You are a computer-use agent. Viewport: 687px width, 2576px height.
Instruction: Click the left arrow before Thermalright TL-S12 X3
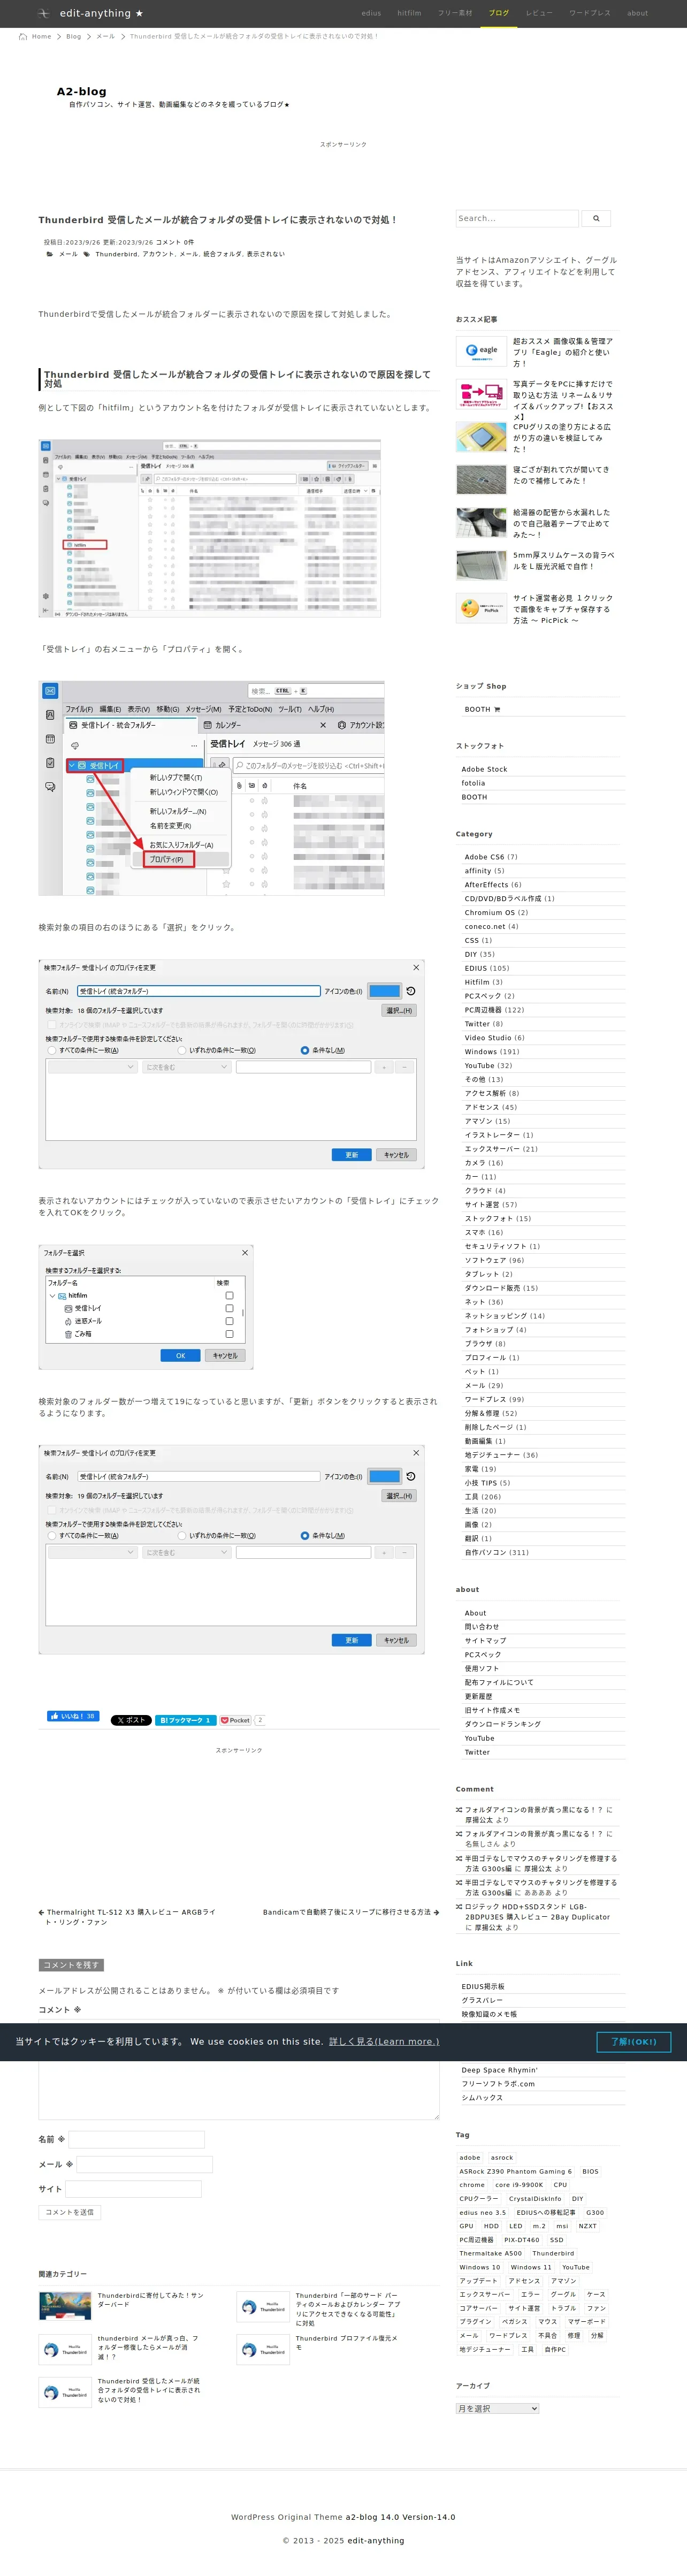click(41, 1912)
